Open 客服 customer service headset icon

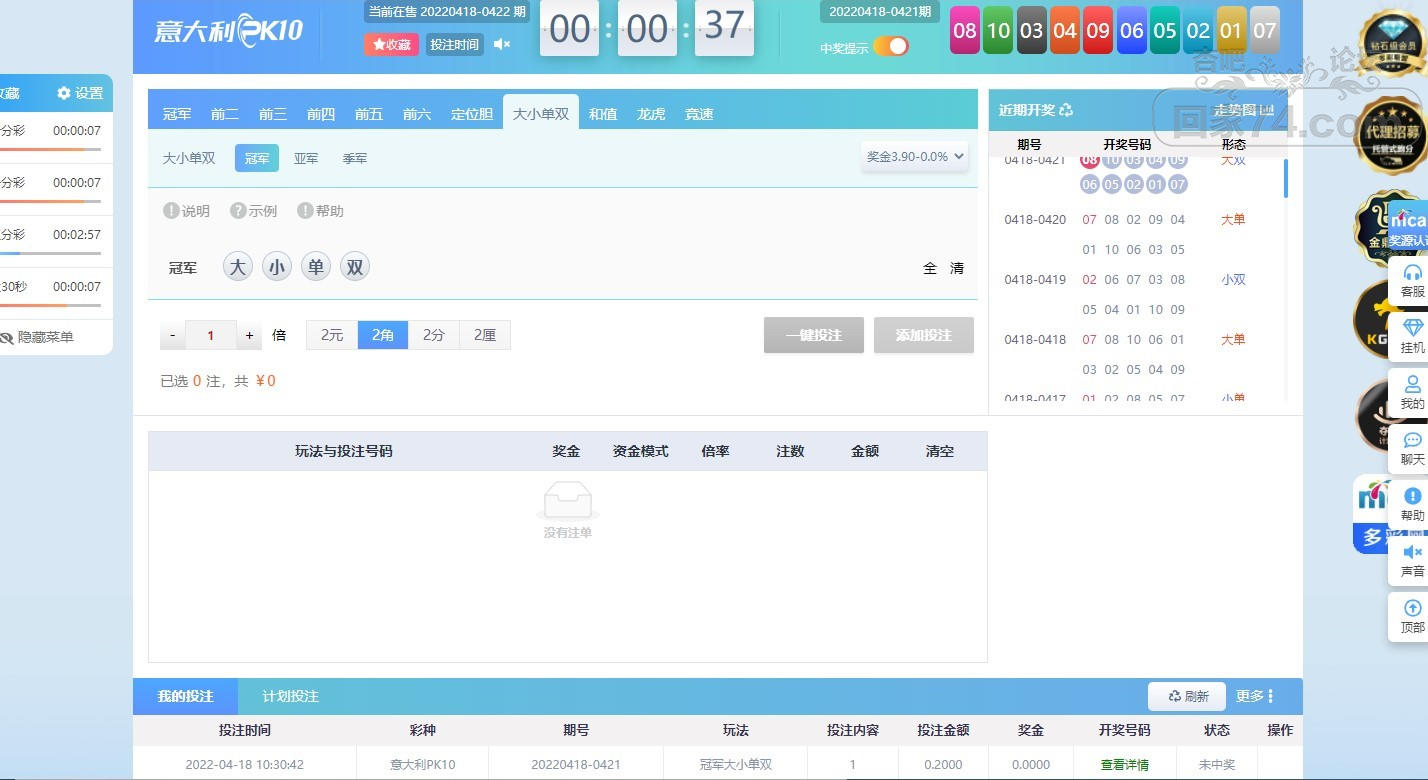click(x=1412, y=272)
